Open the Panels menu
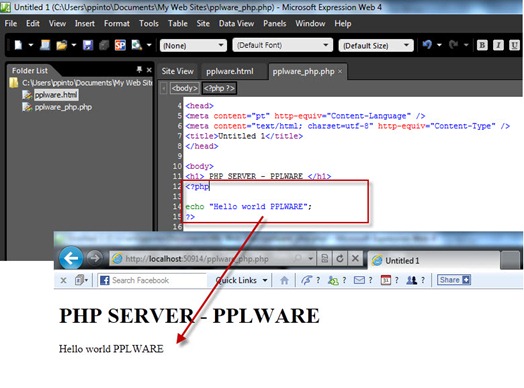 [274, 23]
